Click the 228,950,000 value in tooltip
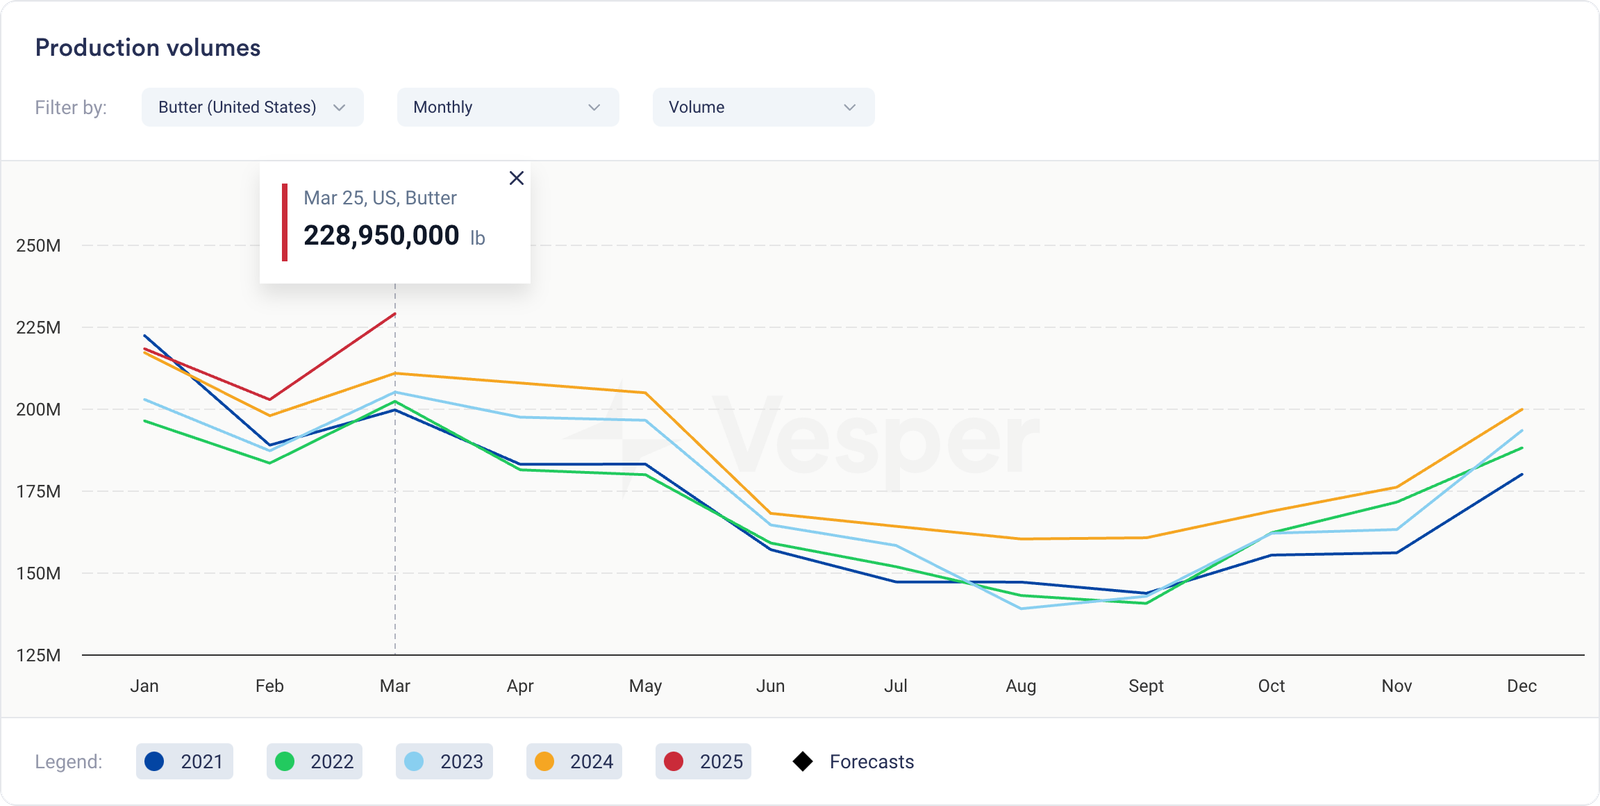 381,236
